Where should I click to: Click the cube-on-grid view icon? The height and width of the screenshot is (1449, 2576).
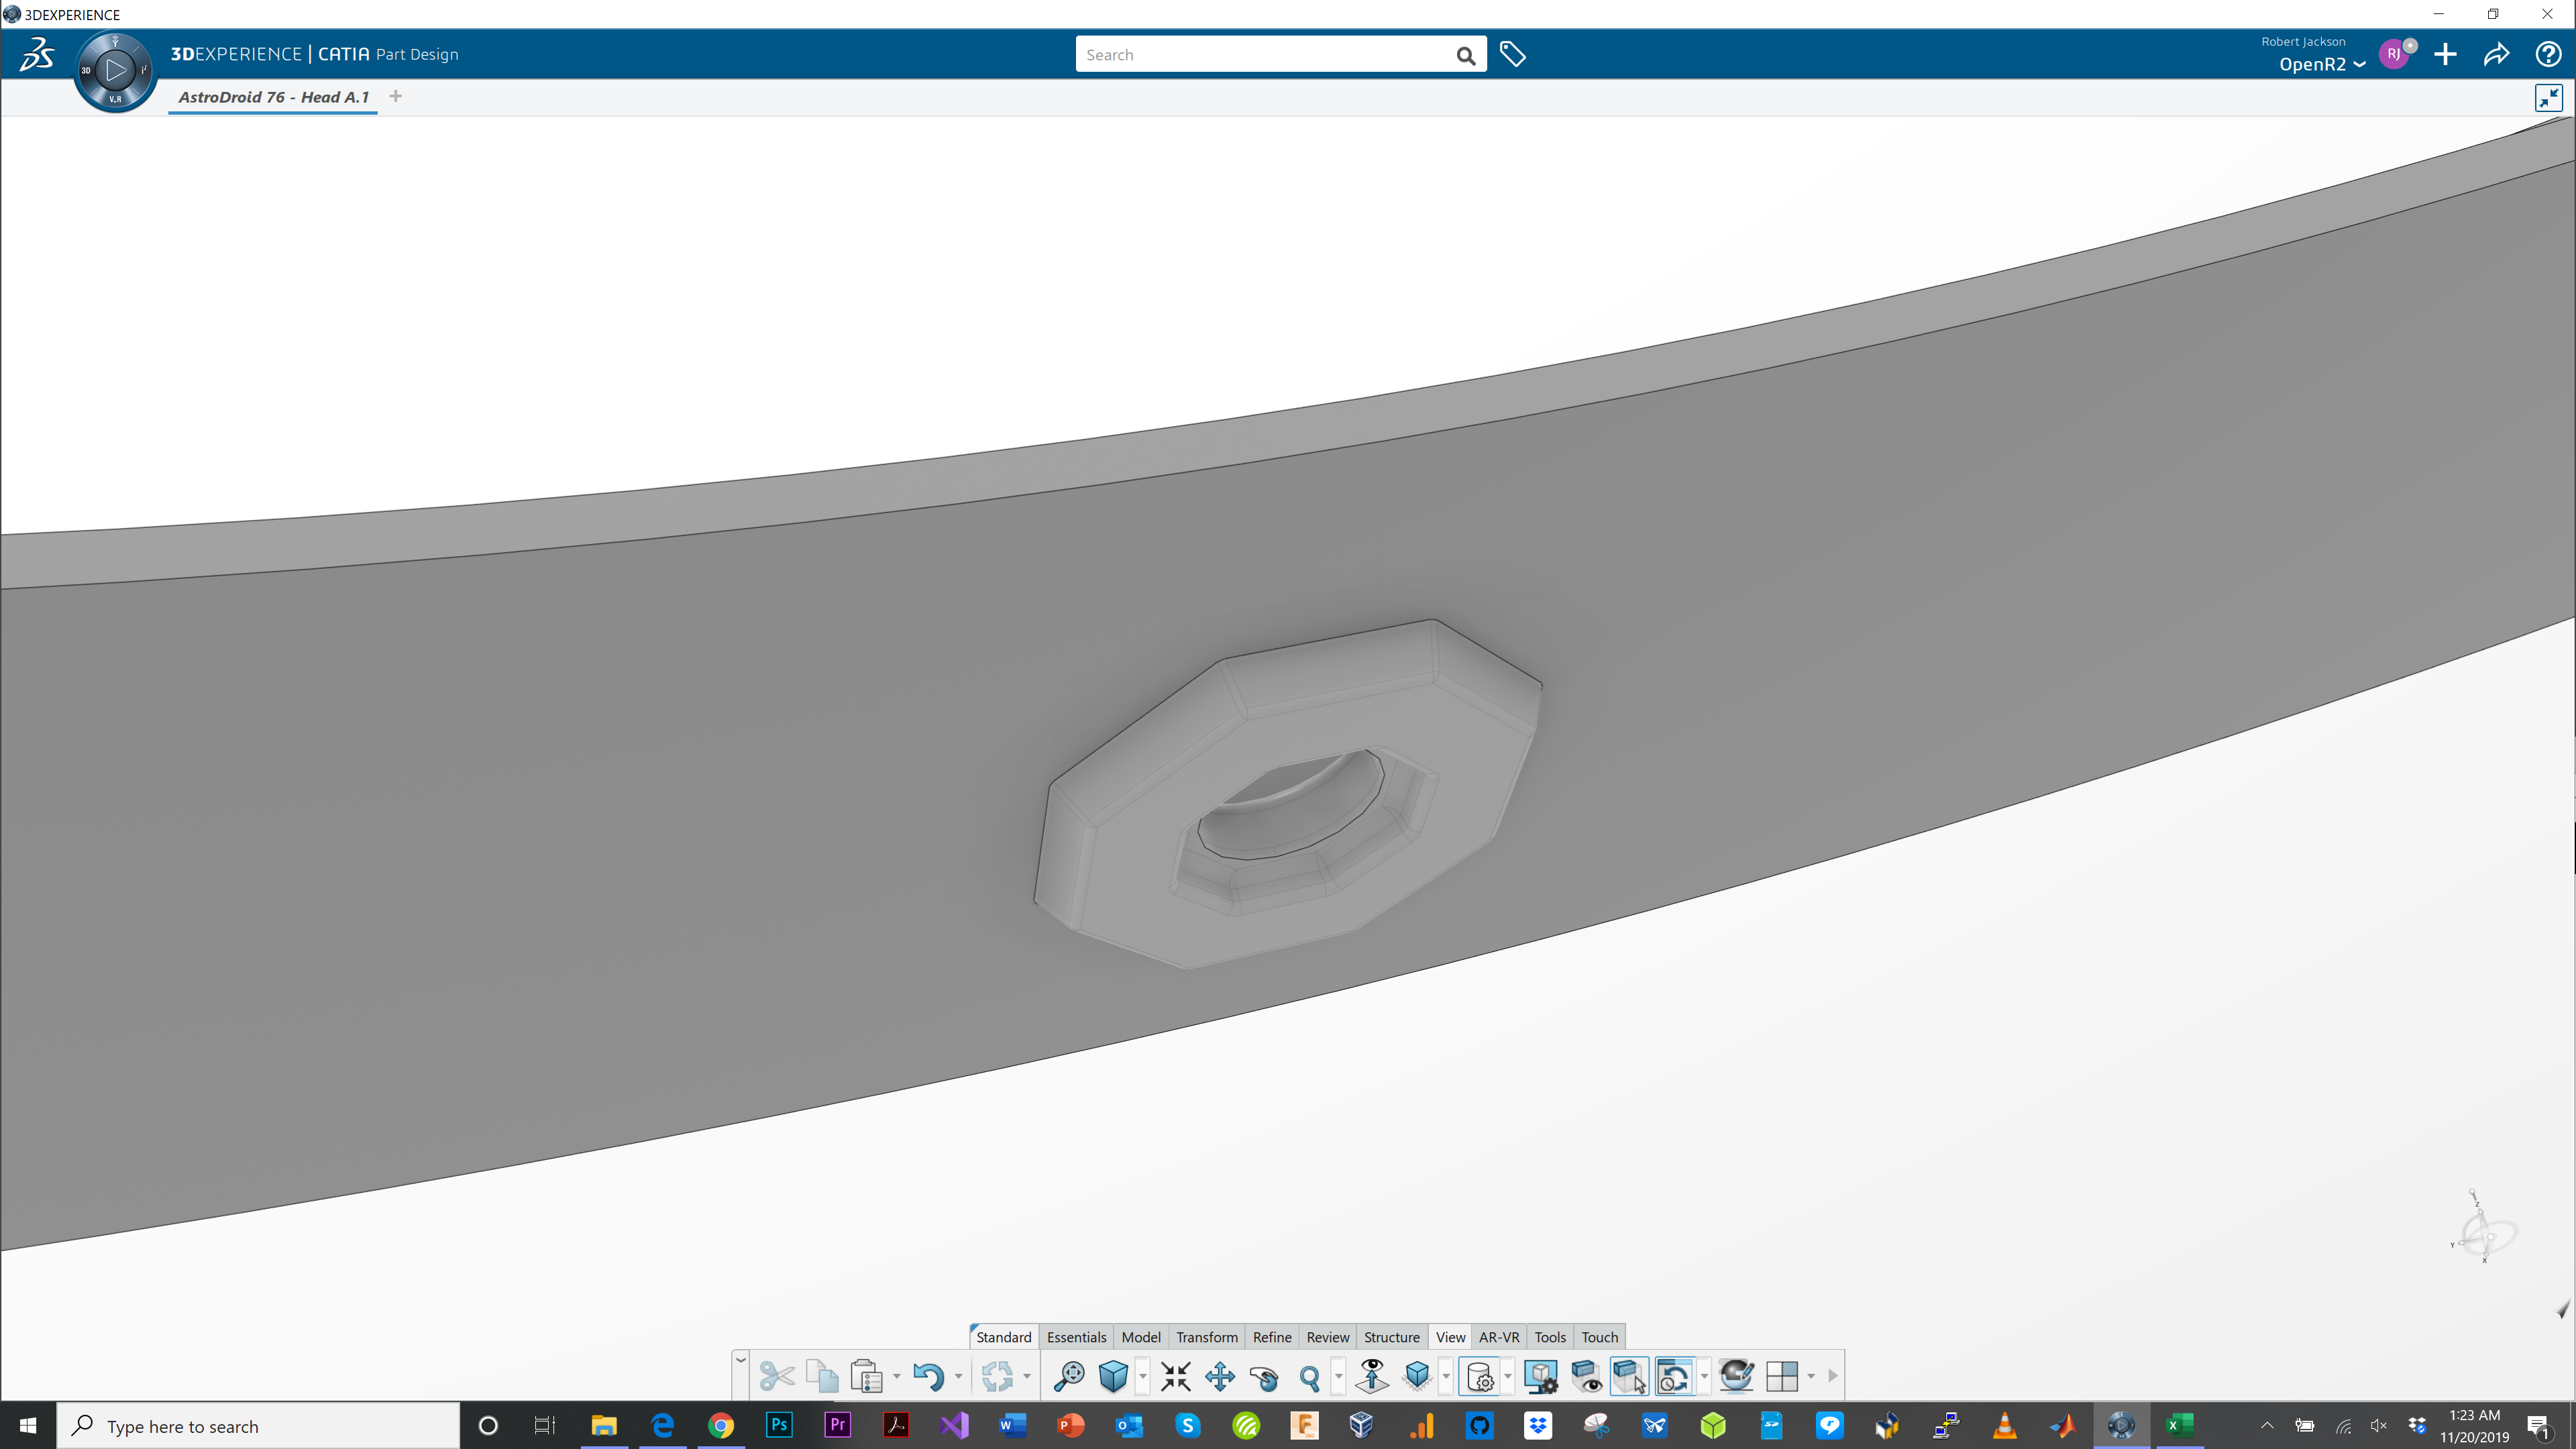click(1417, 1376)
